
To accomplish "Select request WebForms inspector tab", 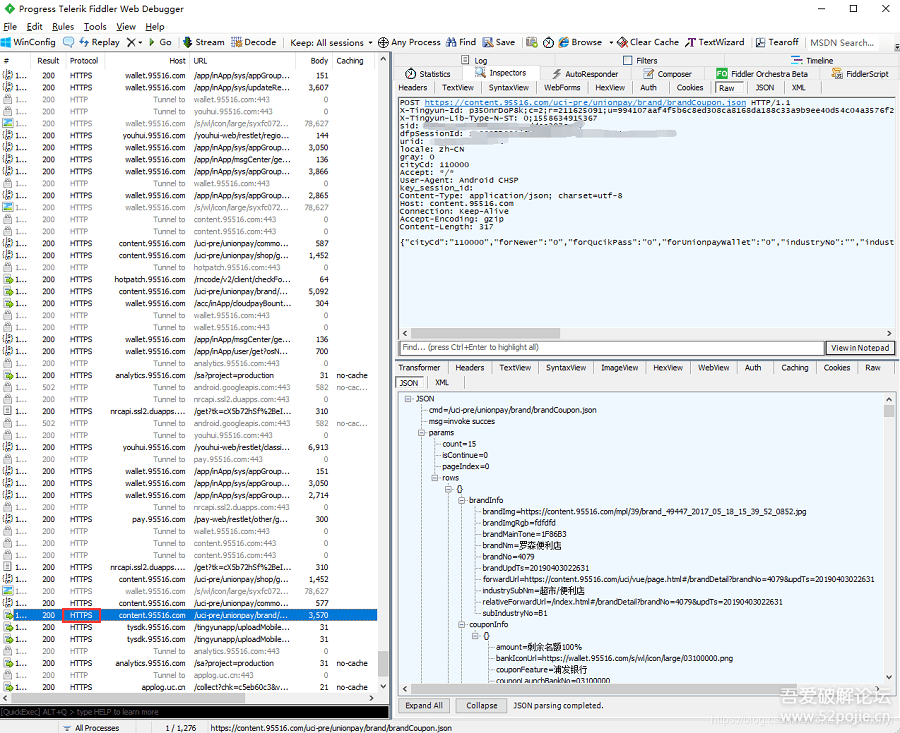I will click(562, 88).
